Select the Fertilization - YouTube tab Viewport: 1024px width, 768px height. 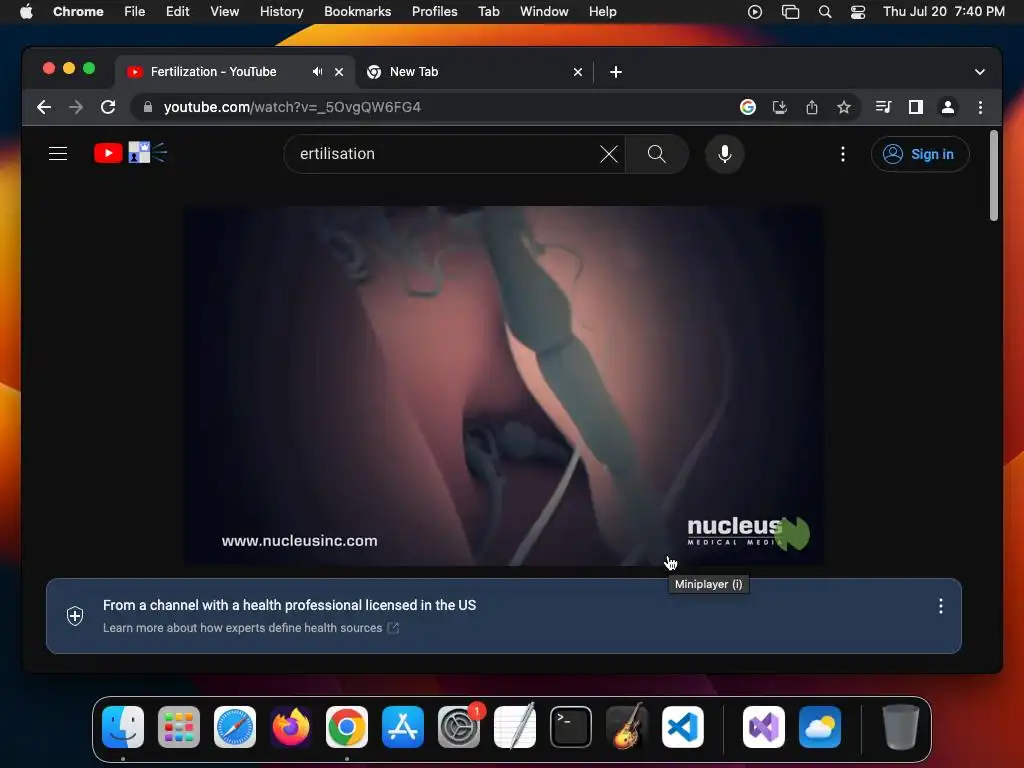pyautogui.click(x=235, y=72)
